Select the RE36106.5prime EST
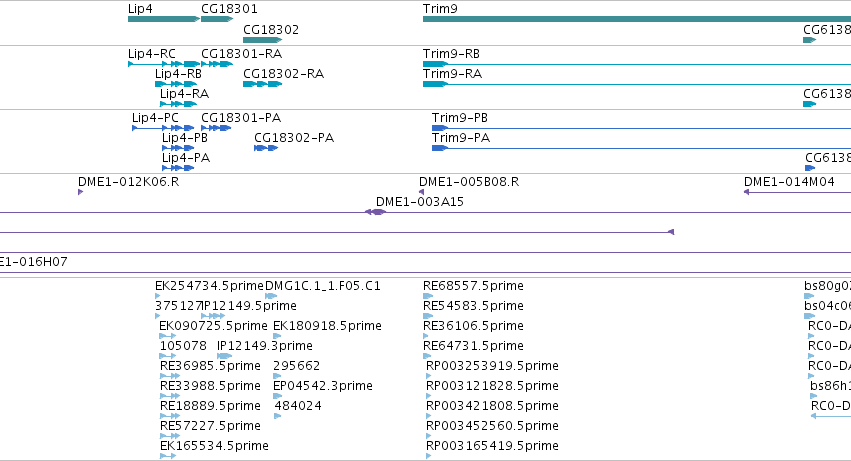 pyautogui.click(x=426, y=336)
